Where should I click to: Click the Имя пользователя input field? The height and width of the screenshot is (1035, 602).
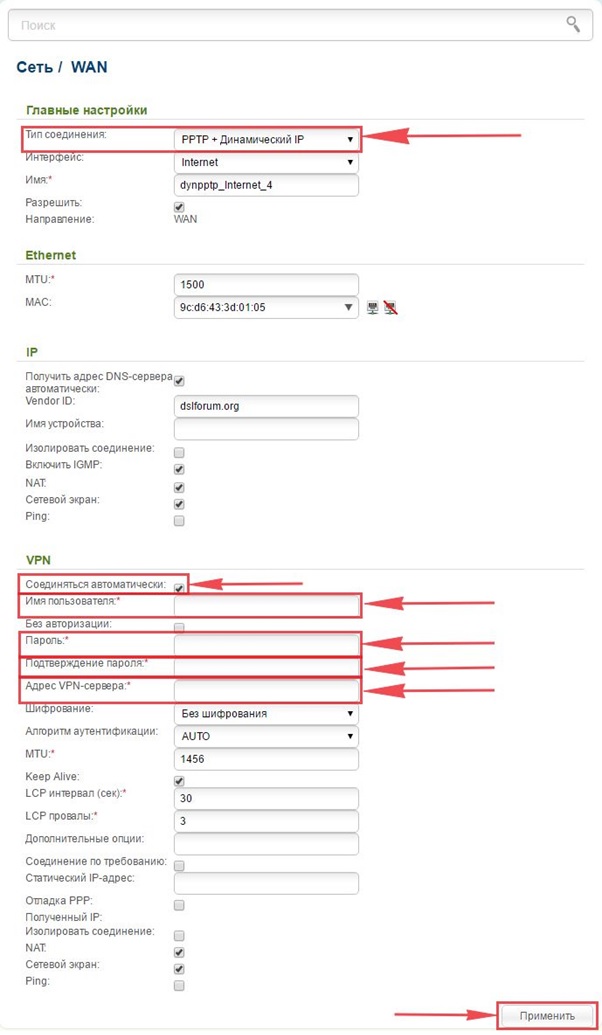[x=265, y=603]
